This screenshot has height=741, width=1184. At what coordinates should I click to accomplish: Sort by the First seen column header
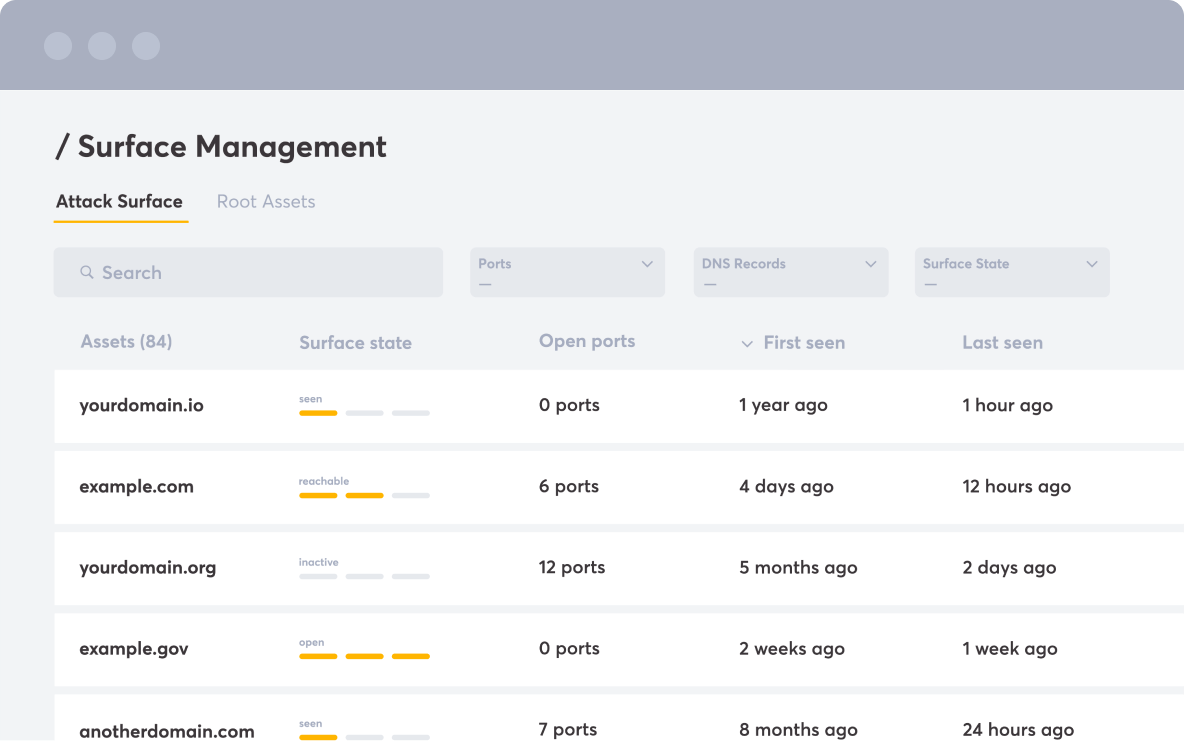(x=804, y=343)
